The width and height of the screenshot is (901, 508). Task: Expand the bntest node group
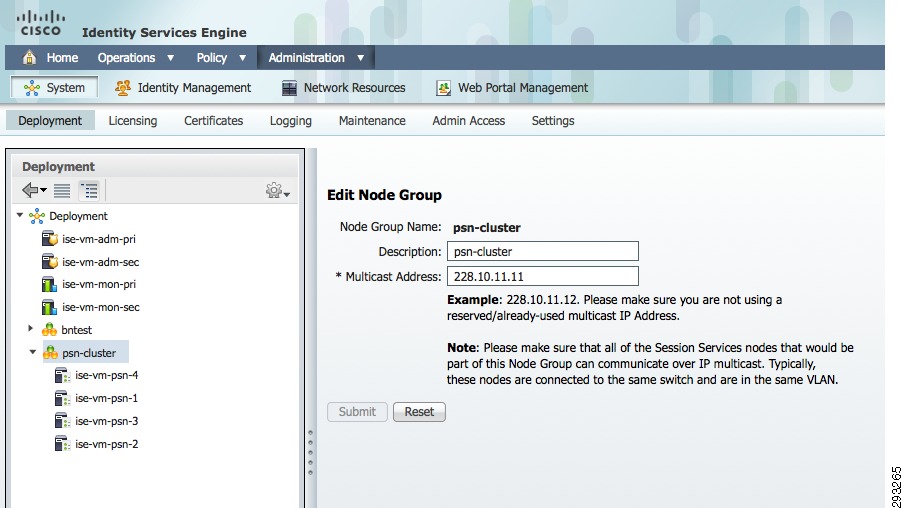coord(31,329)
